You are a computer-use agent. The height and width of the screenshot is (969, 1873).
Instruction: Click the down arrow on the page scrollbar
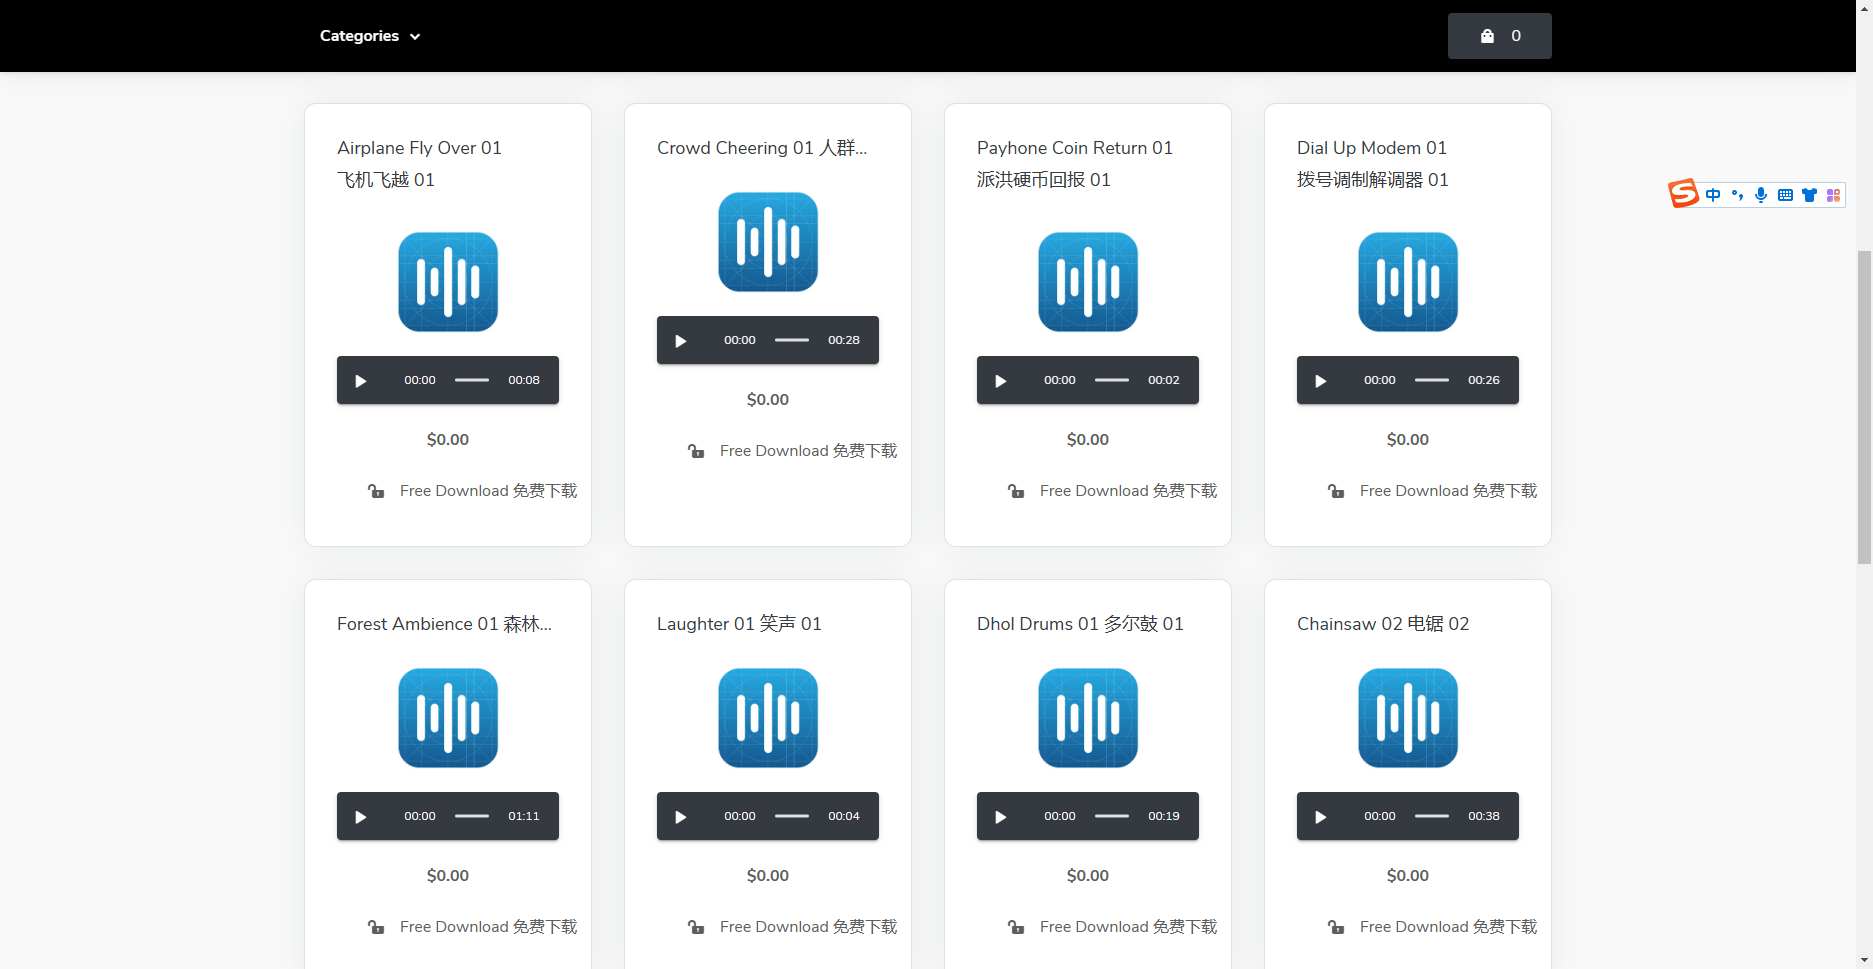[x=1864, y=961]
